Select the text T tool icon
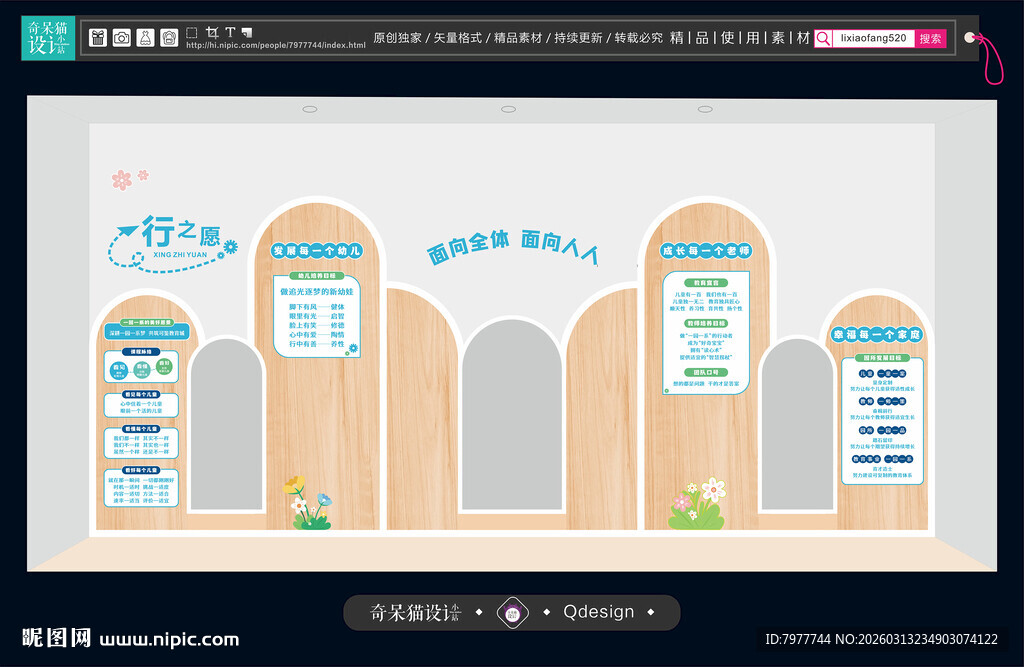This screenshot has height=667, width=1024. (230, 32)
